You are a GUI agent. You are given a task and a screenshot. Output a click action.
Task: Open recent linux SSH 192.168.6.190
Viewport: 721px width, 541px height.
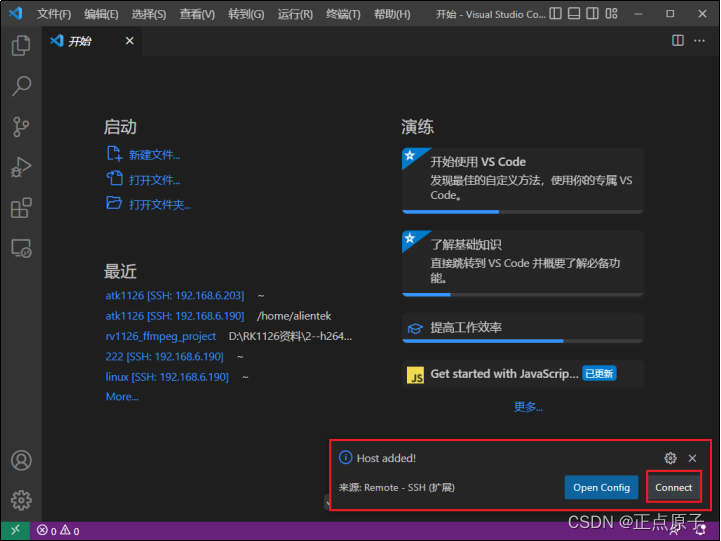pos(167,377)
